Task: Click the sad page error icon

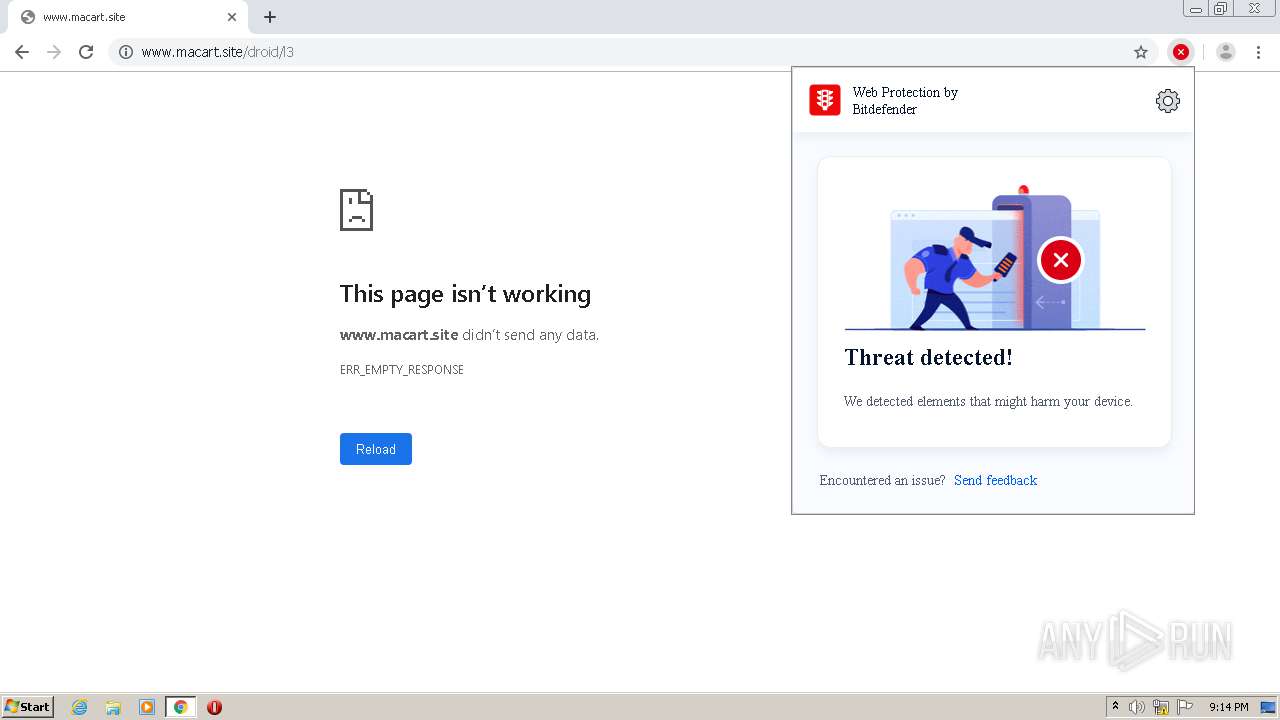Action: [x=356, y=210]
